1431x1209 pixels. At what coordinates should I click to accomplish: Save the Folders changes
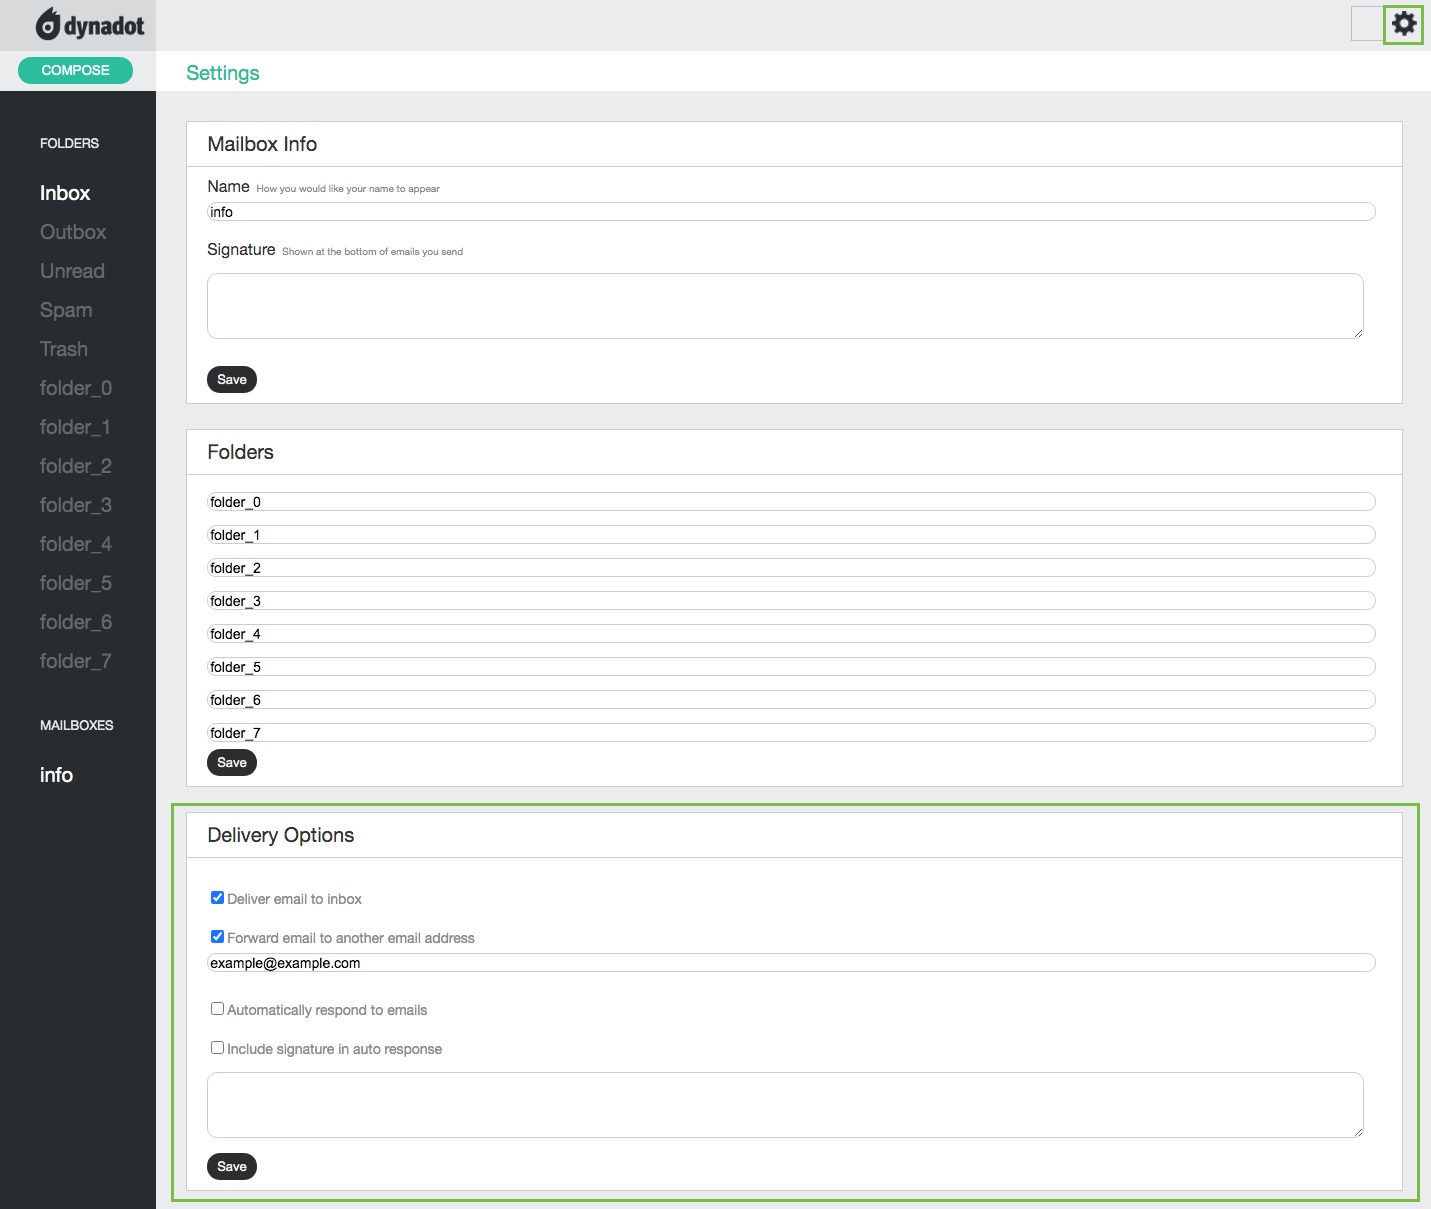[231, 762]
